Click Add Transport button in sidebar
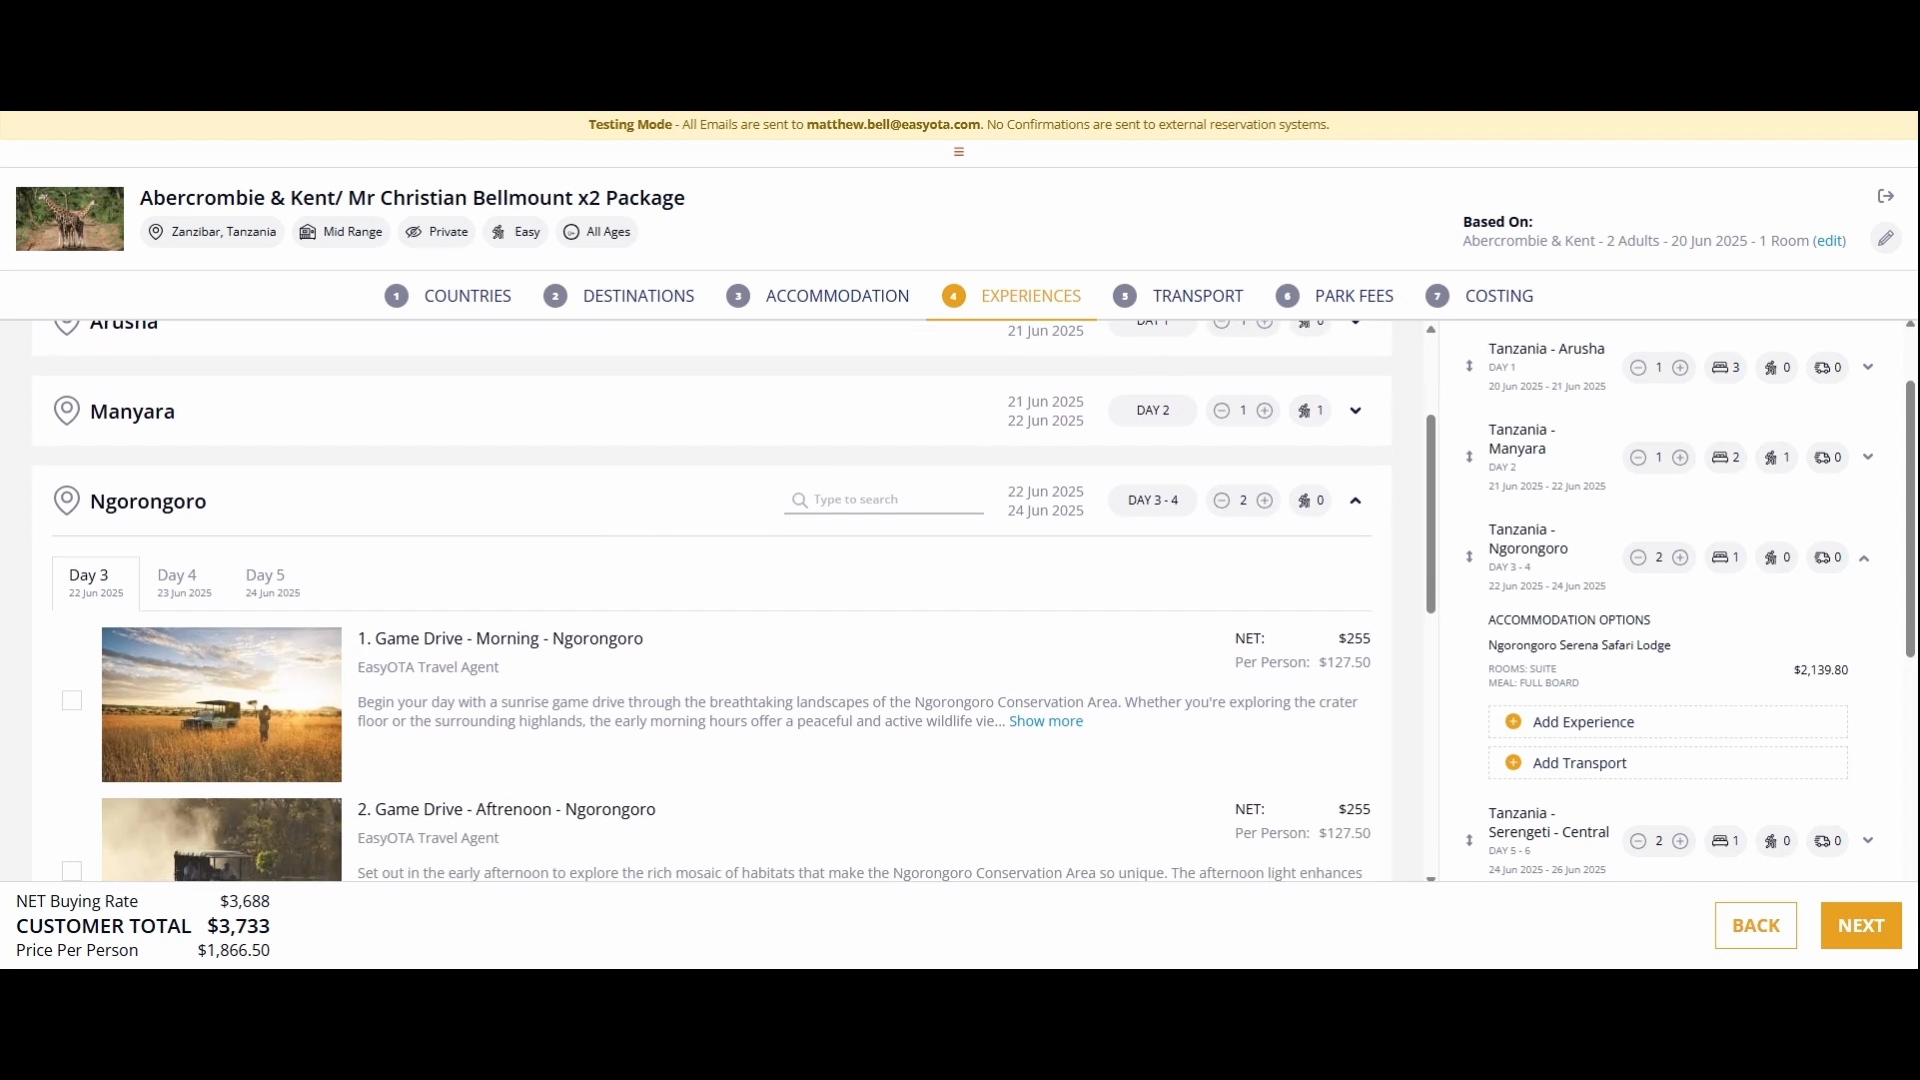This screenshot has width=1920, height=1080. pyautogui.click(x=1668, y=763)
